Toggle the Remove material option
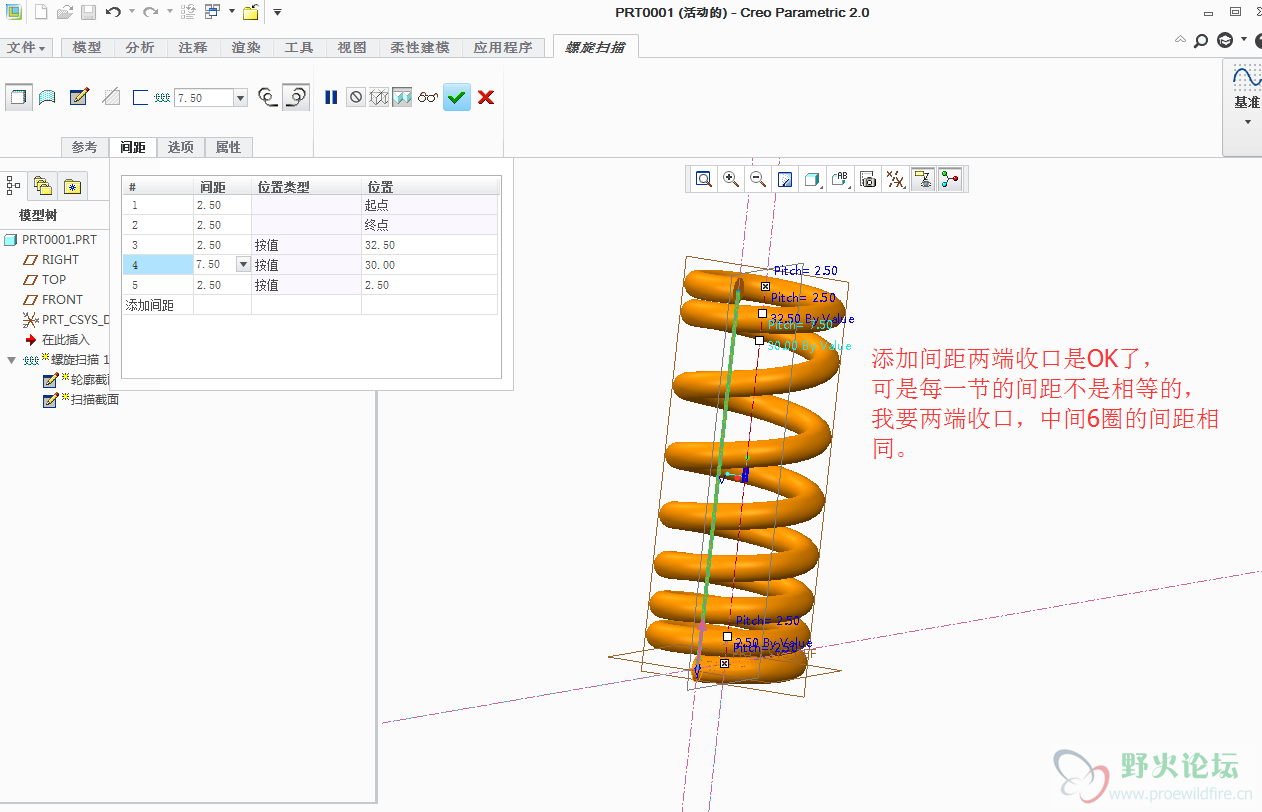The height and width of the screenshot is (812, 1262). tap(112, 97)
